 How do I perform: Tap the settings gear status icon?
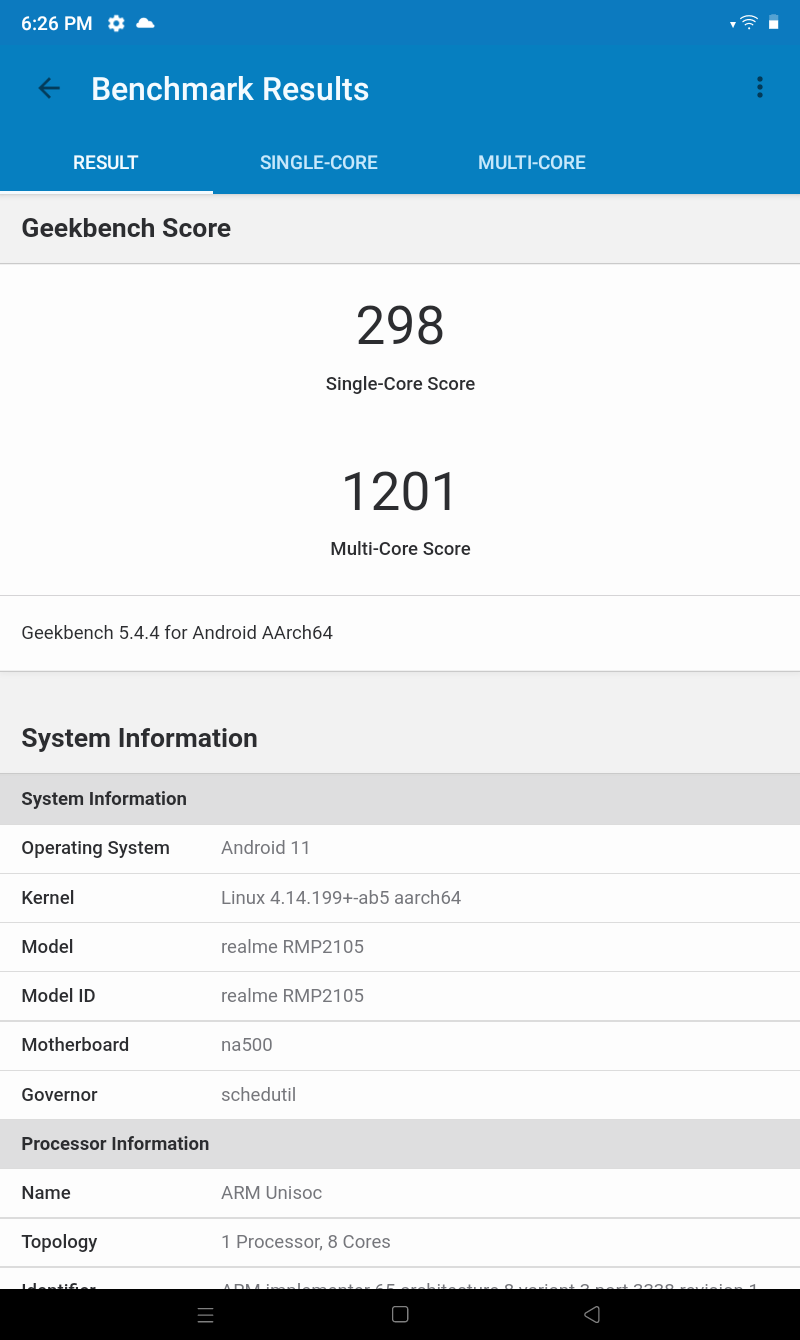point(116,23)
